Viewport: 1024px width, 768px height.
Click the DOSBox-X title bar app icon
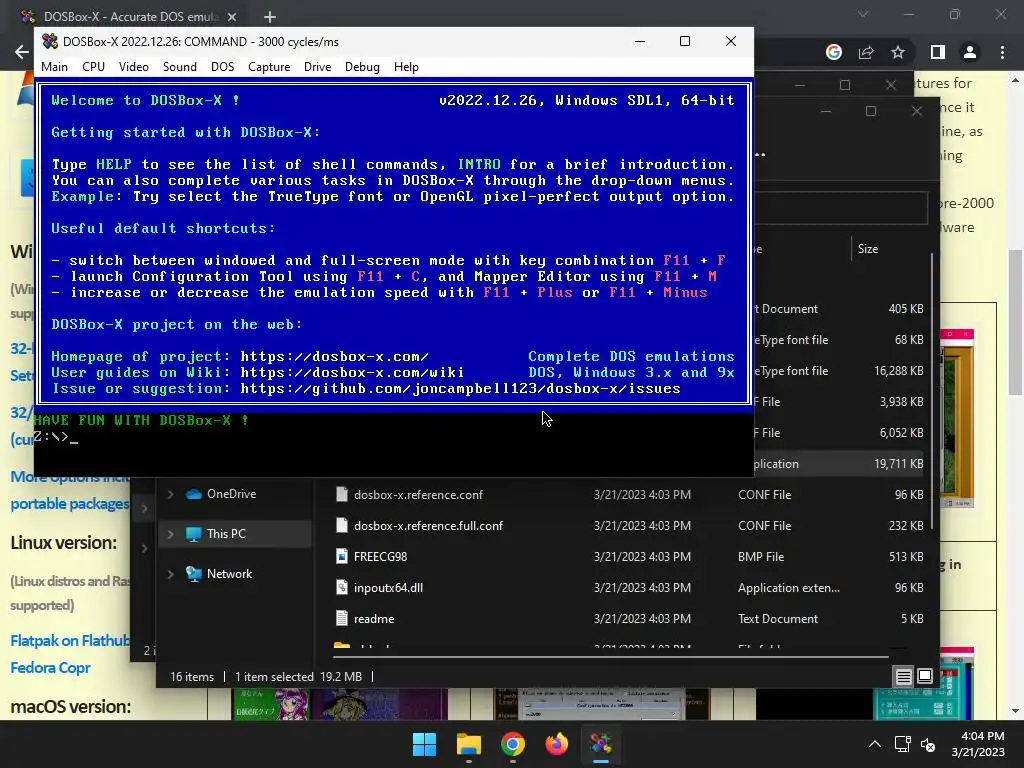click(50, 41)
